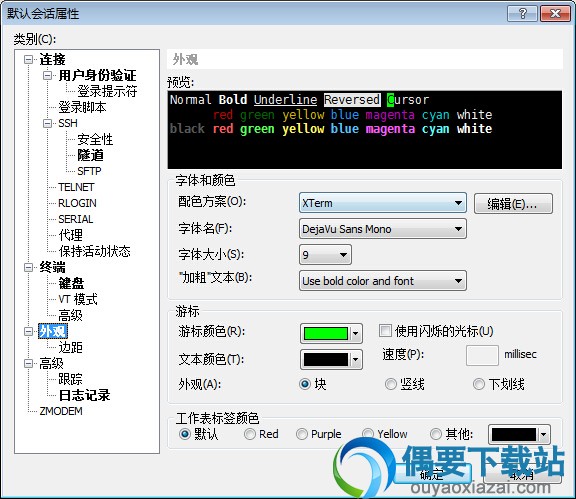Select 边距 under 外观

[71, 347]
